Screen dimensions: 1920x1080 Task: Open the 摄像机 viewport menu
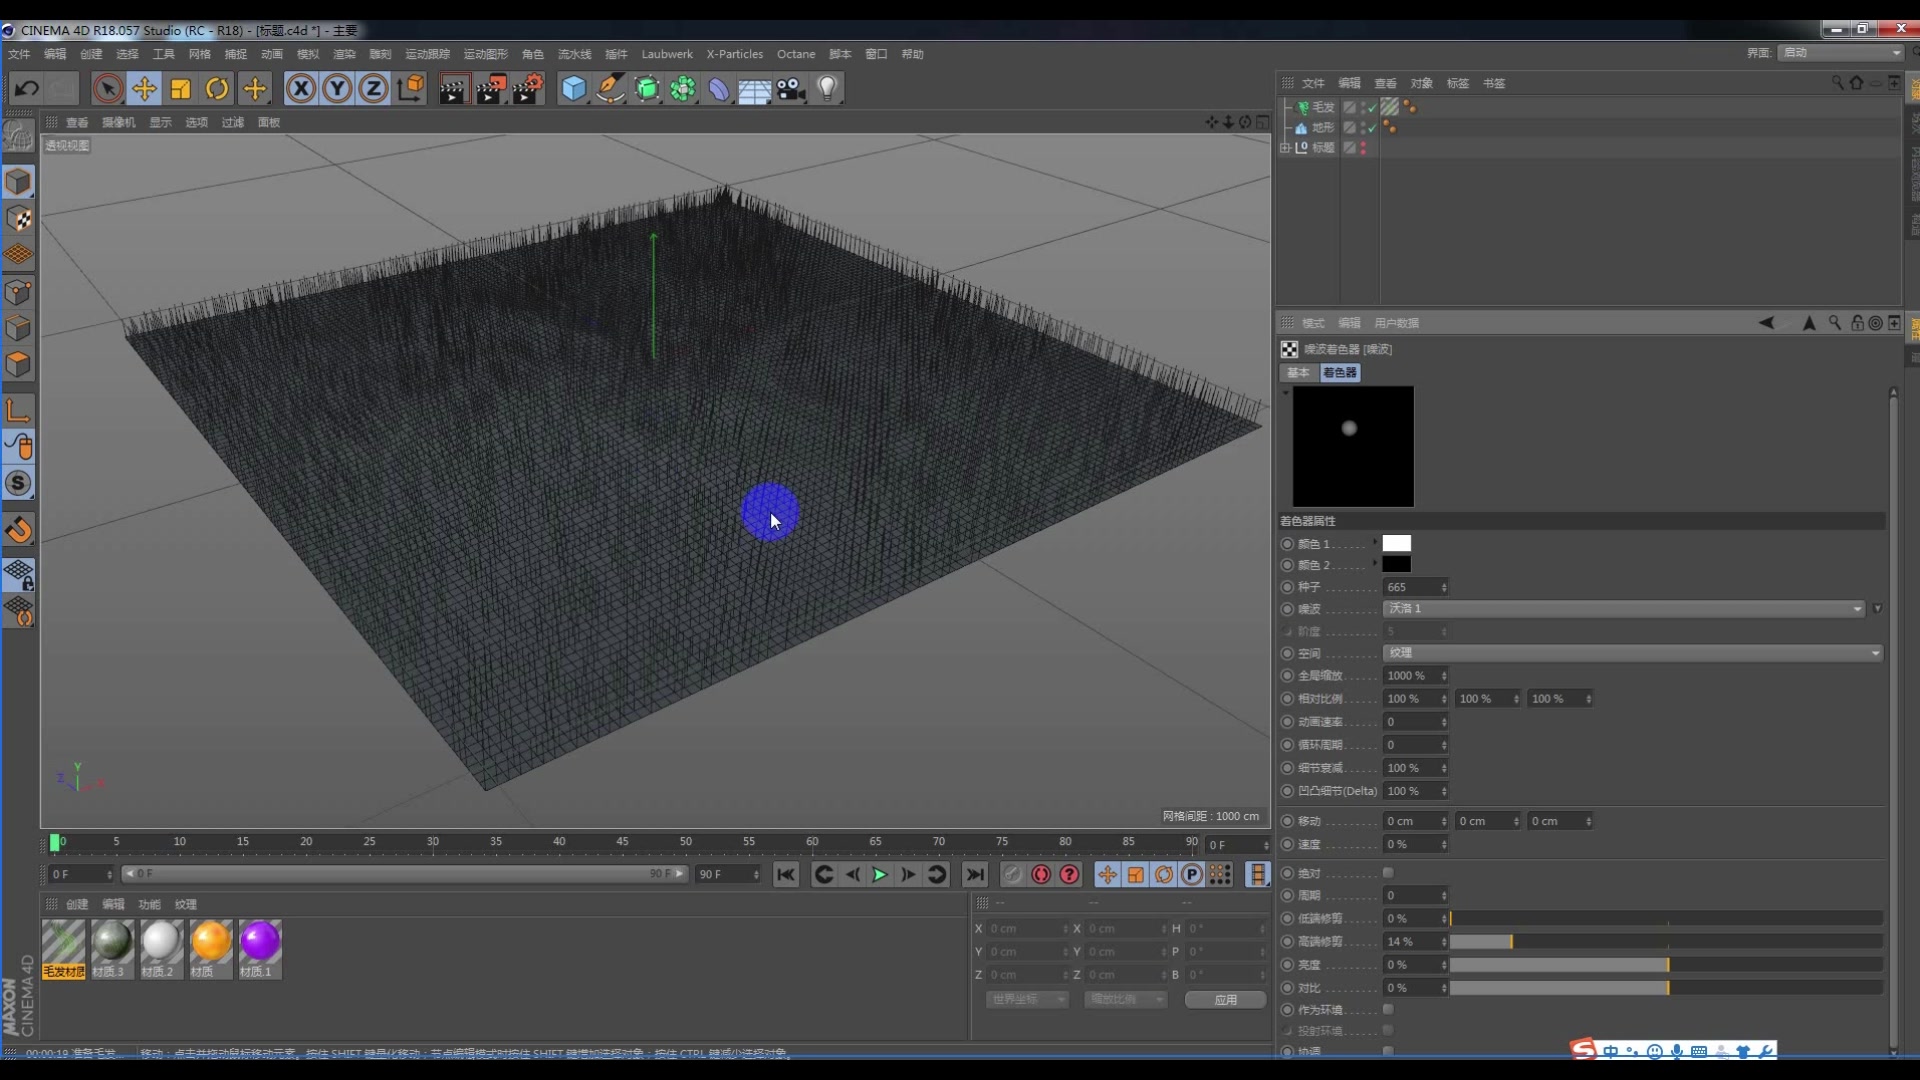click(118, 122)
